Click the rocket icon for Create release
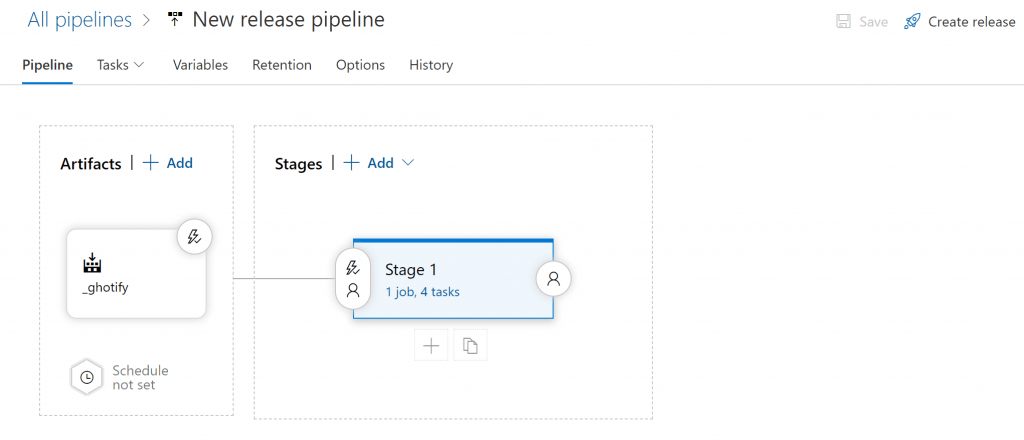The height and width of the screenshot is (440, 1024). point(912,22)
